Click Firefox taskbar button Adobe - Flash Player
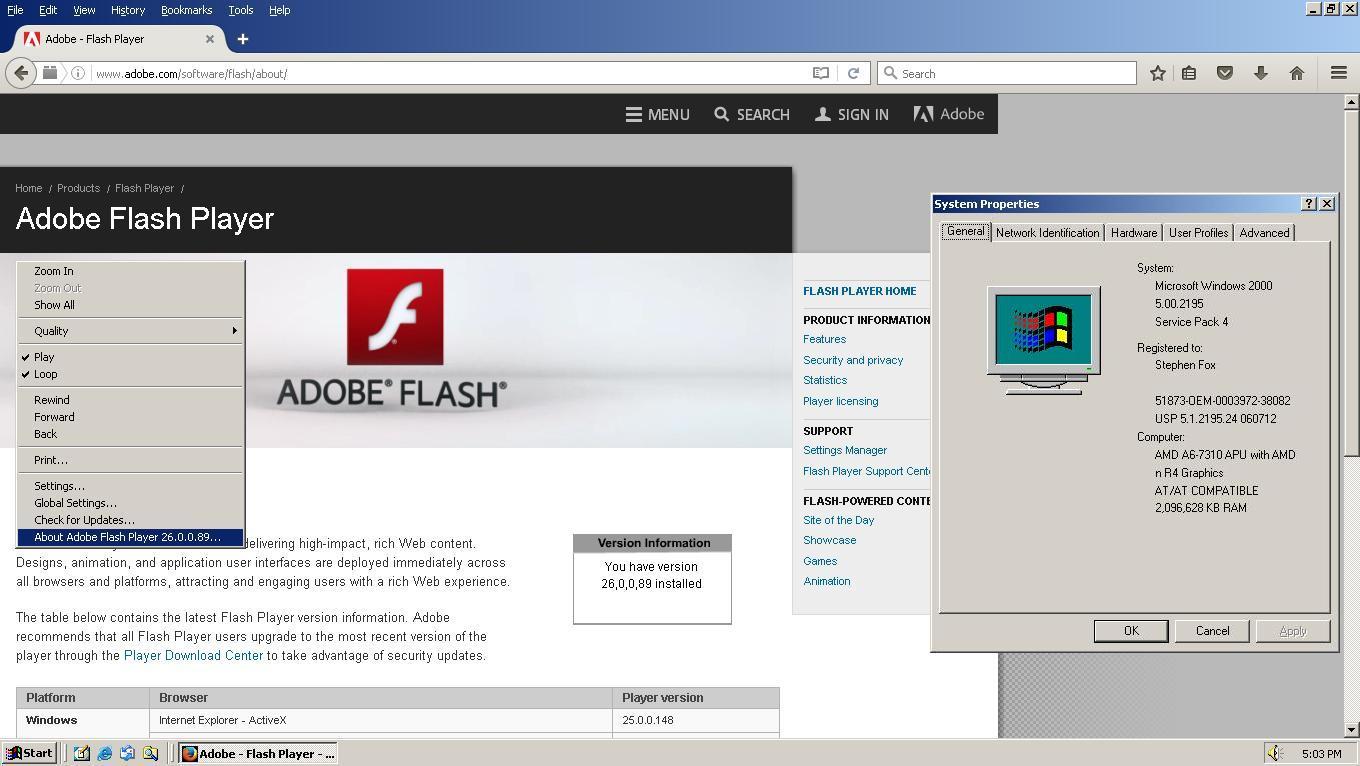The height and width of the screenshot is (766, 1360). [258, 753]
